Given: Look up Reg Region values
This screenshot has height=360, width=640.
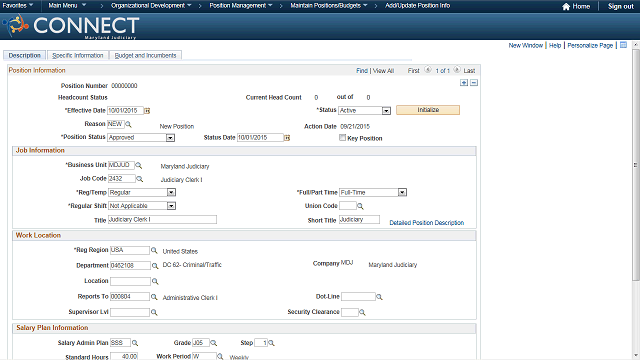Looking at the screenshot, I should (154, 250).
